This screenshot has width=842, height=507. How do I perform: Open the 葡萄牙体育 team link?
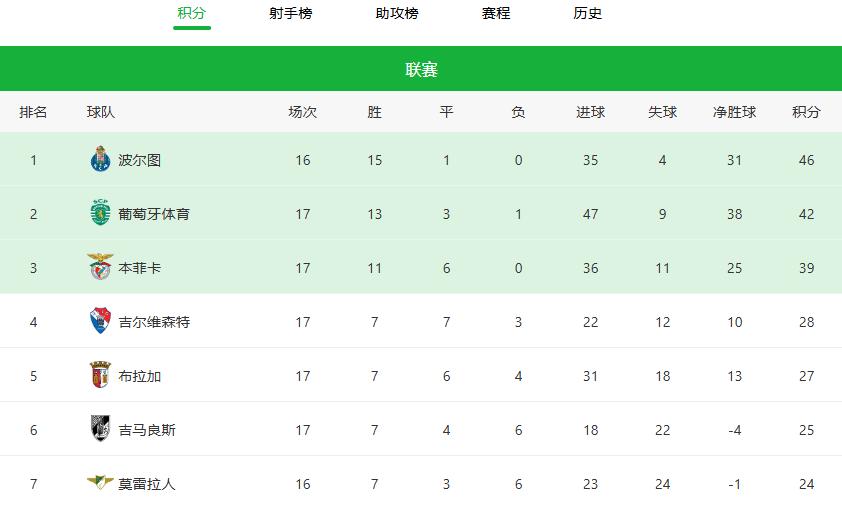point(154,214)
